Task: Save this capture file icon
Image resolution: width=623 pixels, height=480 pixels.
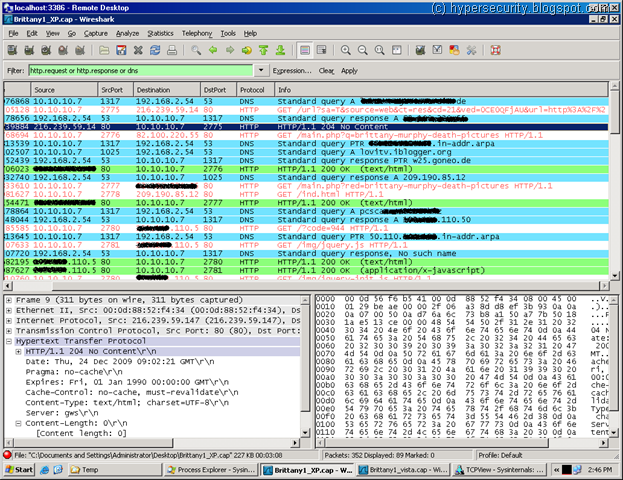Action: click(121, 50)
